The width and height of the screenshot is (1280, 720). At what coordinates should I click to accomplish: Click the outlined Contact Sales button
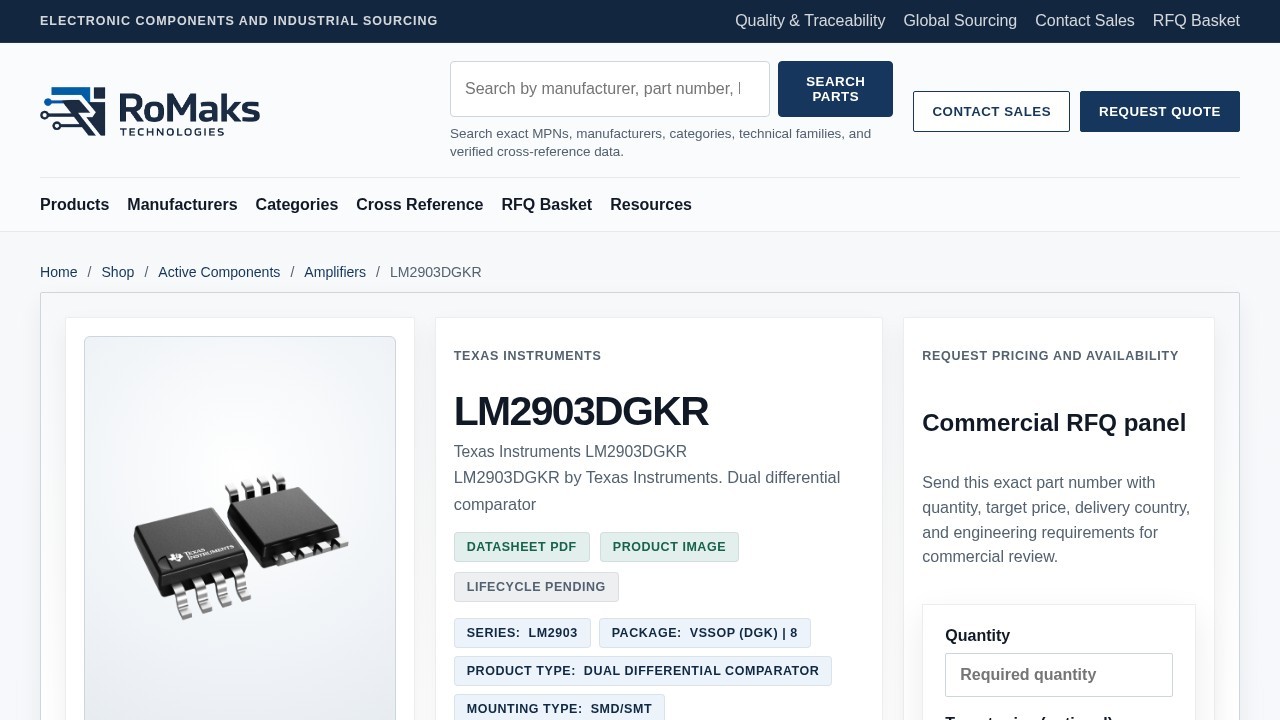(991, 111)
